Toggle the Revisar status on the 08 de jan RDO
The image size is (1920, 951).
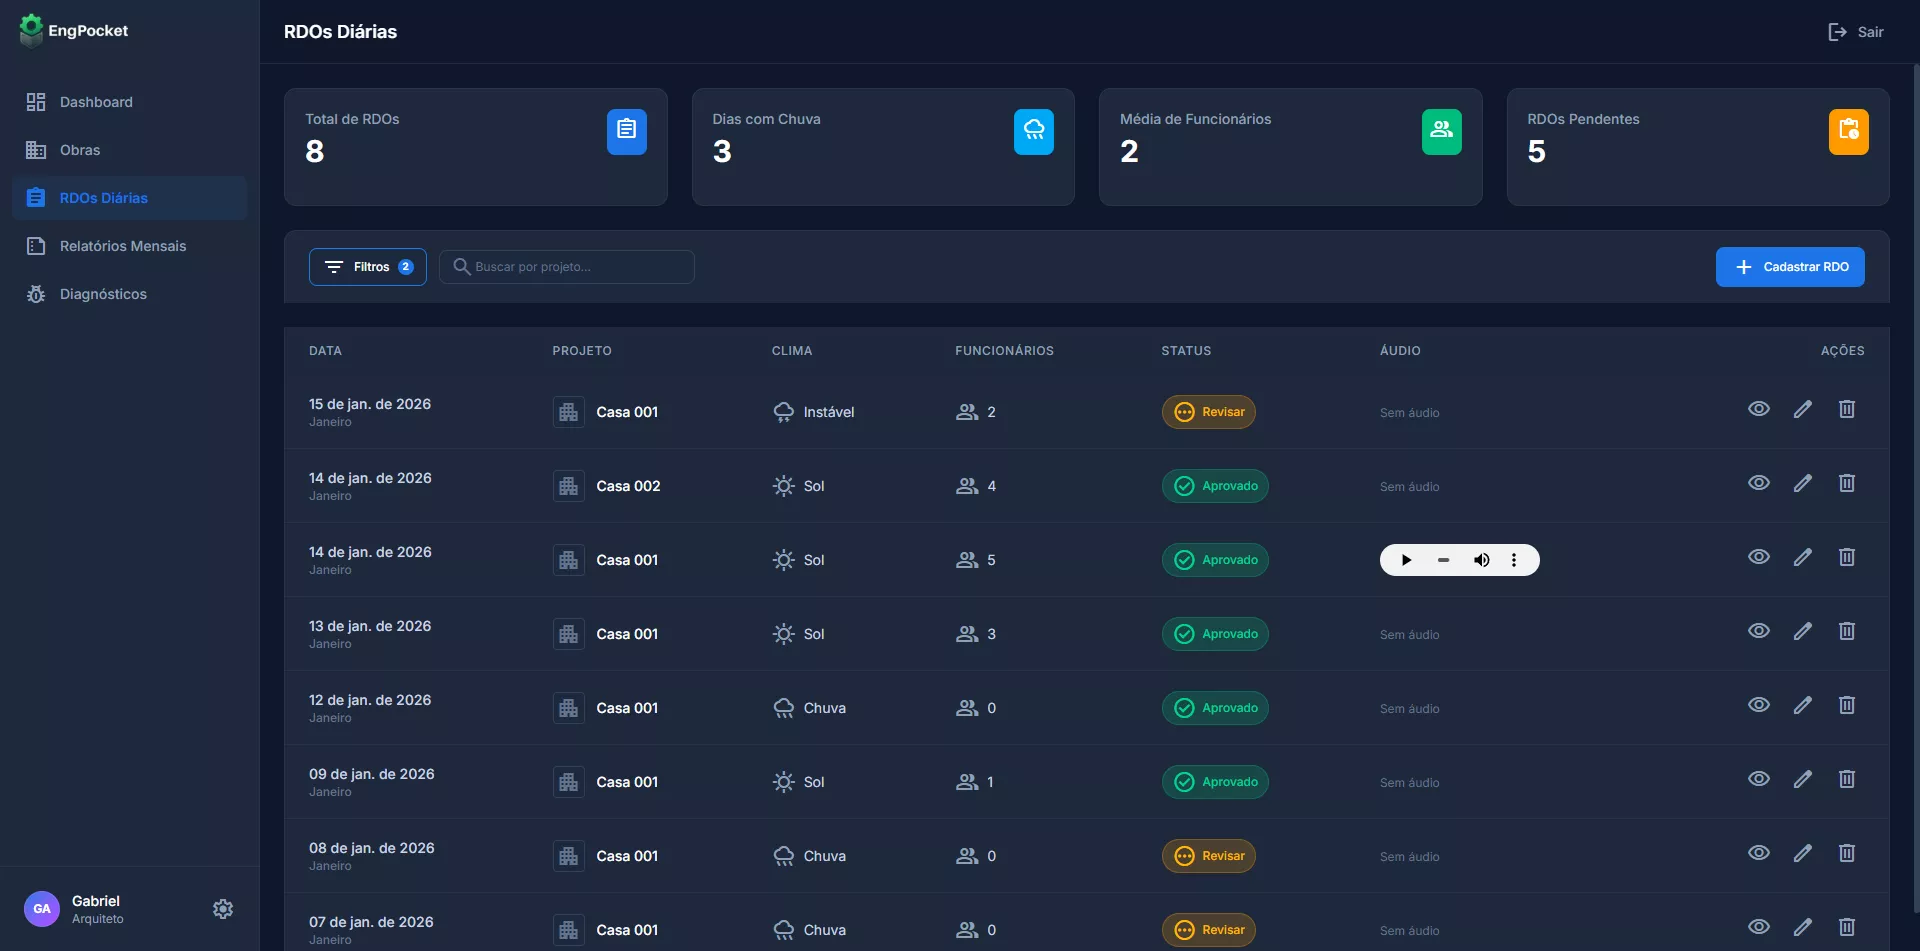coord(1208,856)
